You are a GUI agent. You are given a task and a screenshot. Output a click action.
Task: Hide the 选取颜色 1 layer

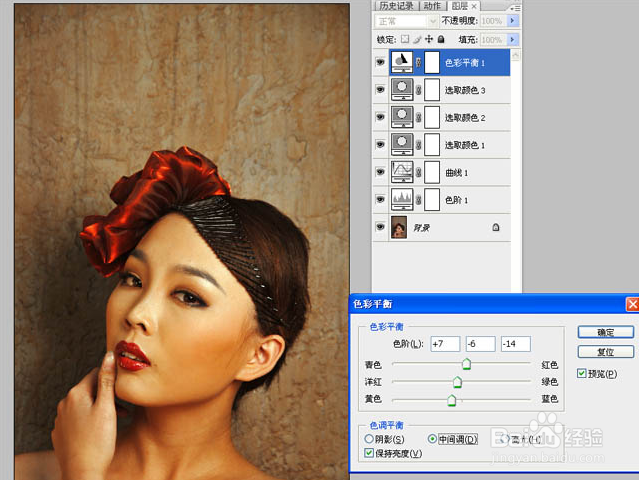pyautogui.click(x=380, y=144)
